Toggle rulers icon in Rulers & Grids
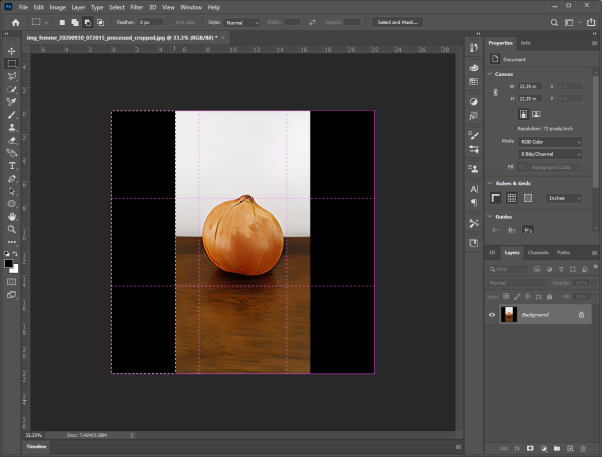Viewport: 602px width, 457px height. pos(496,198)
